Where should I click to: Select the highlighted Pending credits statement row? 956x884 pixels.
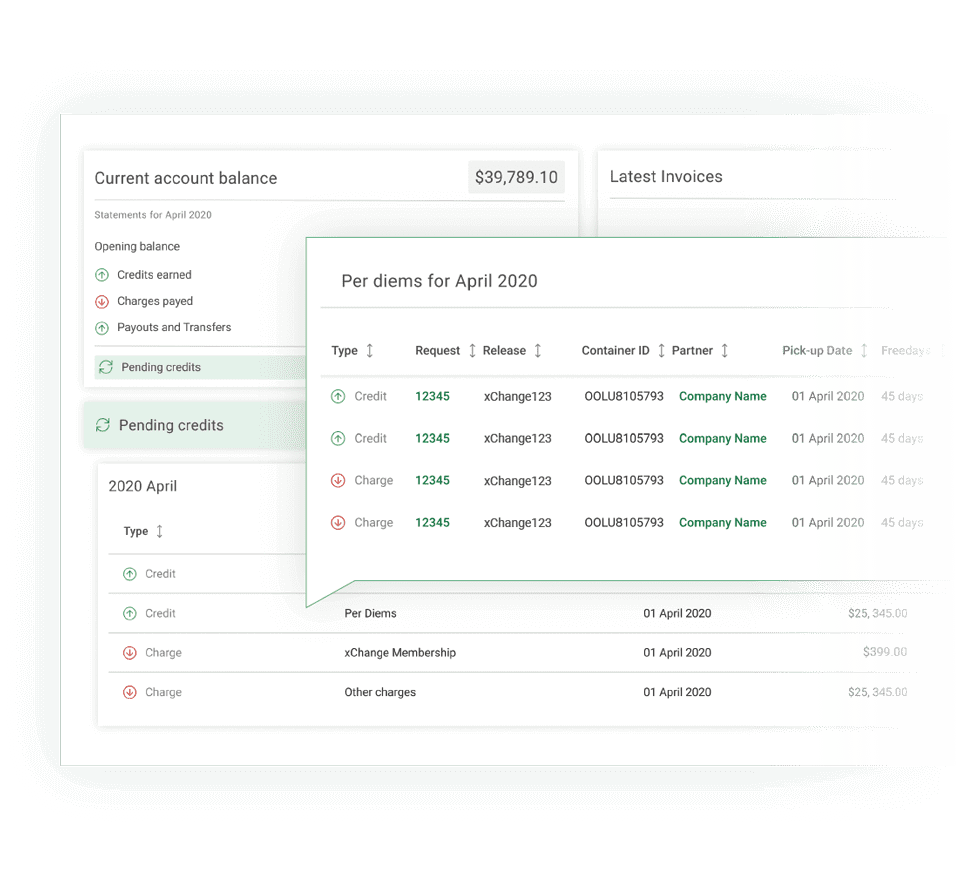[x=200, y=367]
